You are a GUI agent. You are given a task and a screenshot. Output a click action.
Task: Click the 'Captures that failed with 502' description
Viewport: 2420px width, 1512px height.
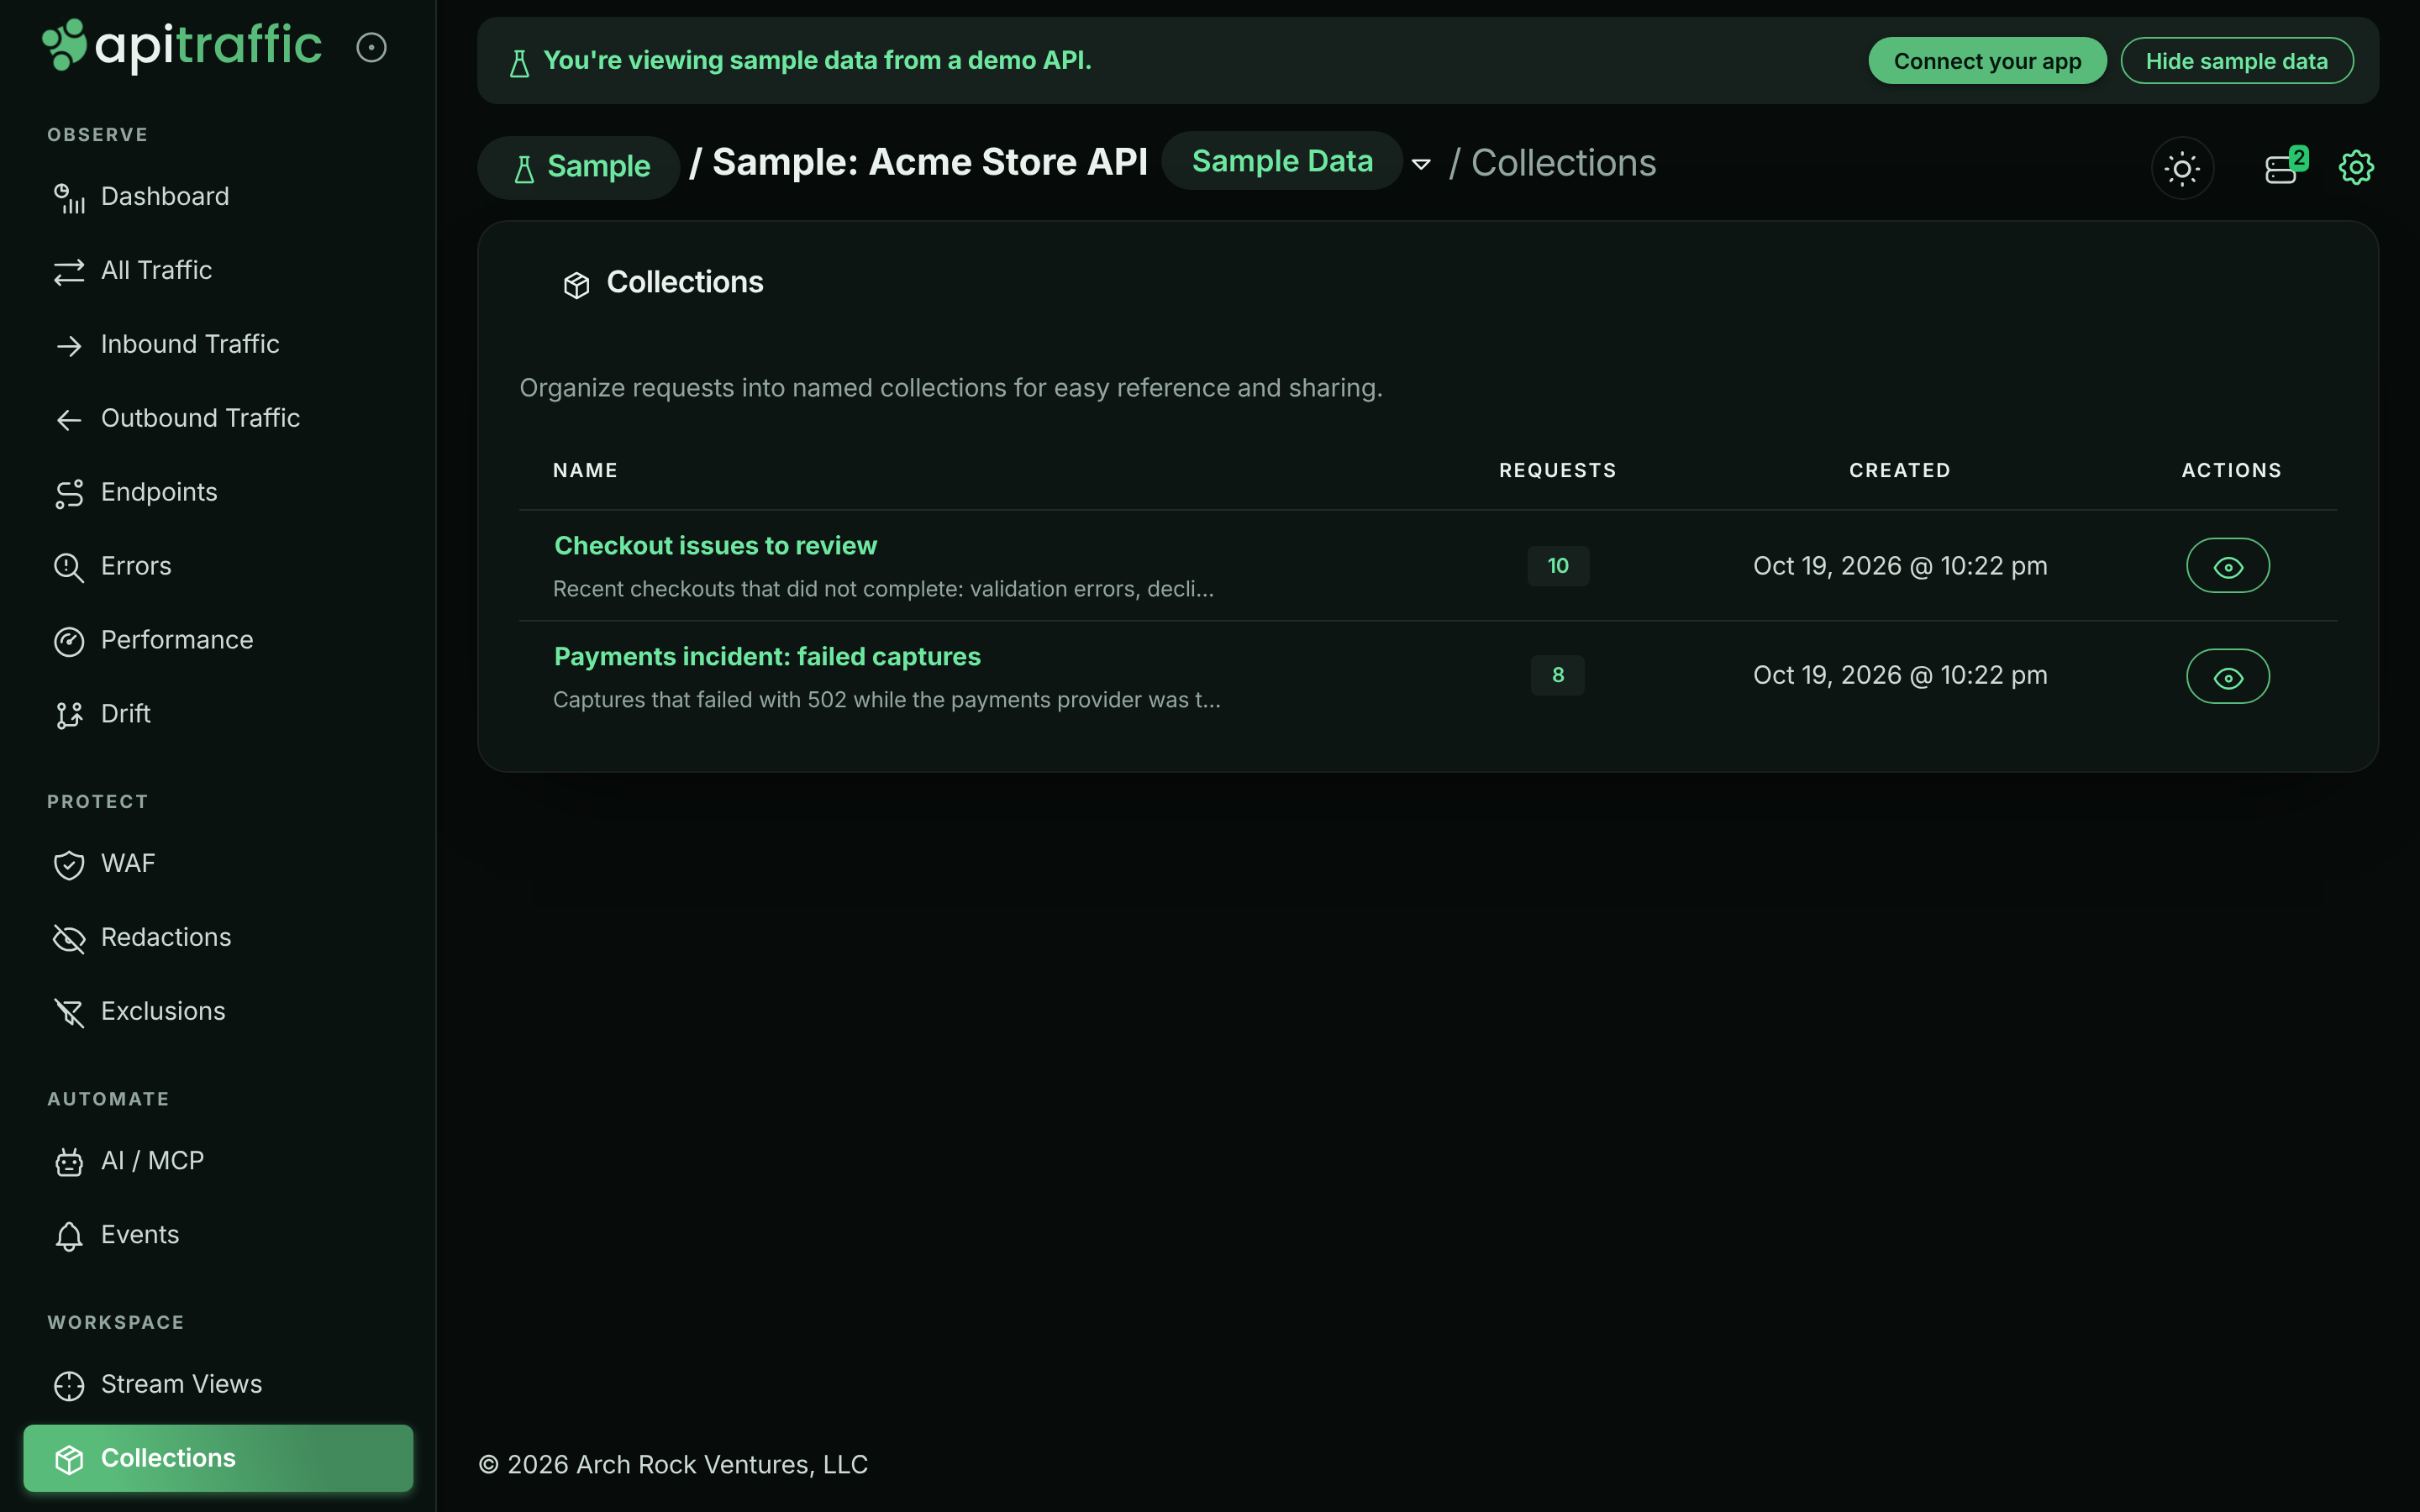(x=887, y=700)
